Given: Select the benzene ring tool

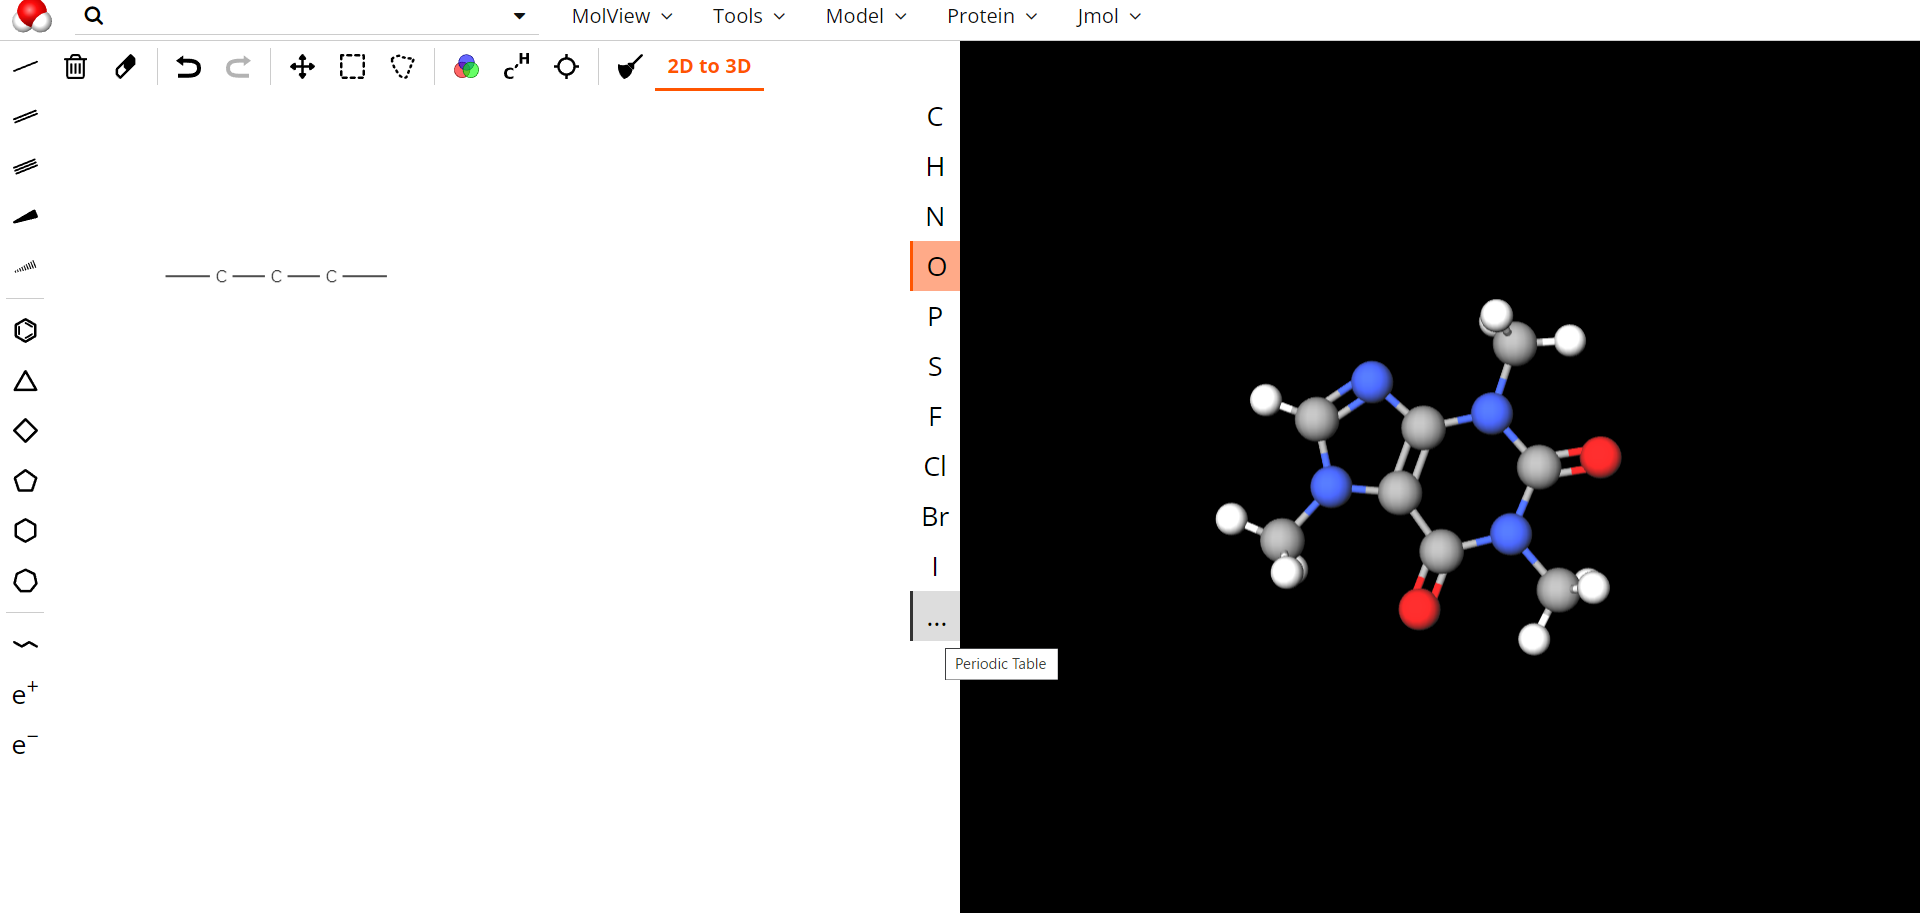Looking at the screenshot, I should tap(25, 331).
